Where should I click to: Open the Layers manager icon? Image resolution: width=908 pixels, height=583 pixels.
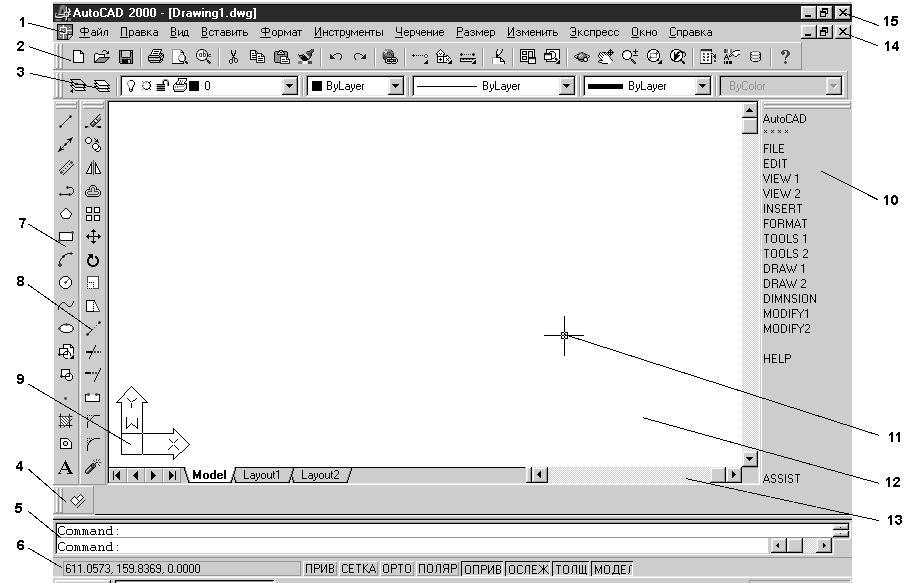tap(102, 86)
